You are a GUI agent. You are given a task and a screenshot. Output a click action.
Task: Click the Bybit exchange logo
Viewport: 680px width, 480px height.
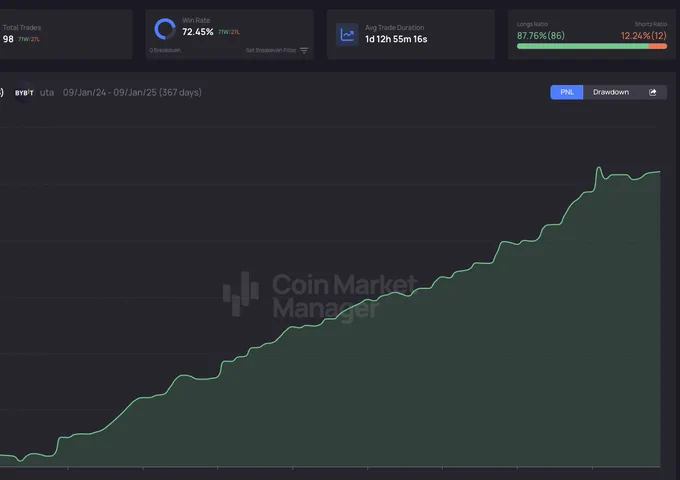click(x=24, y=92)
